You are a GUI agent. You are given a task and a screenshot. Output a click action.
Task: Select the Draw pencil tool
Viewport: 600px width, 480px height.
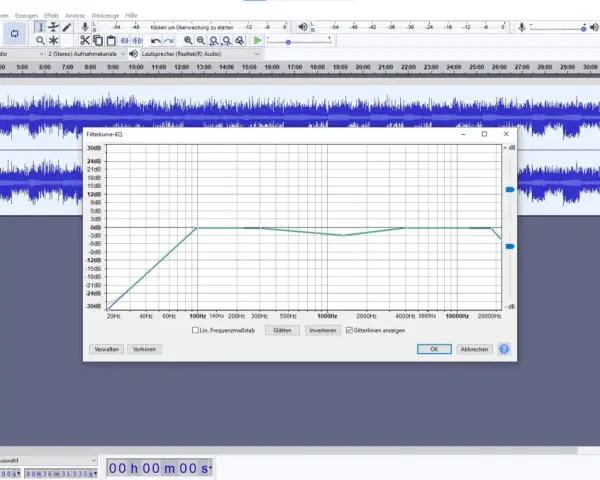coord(67,27)
